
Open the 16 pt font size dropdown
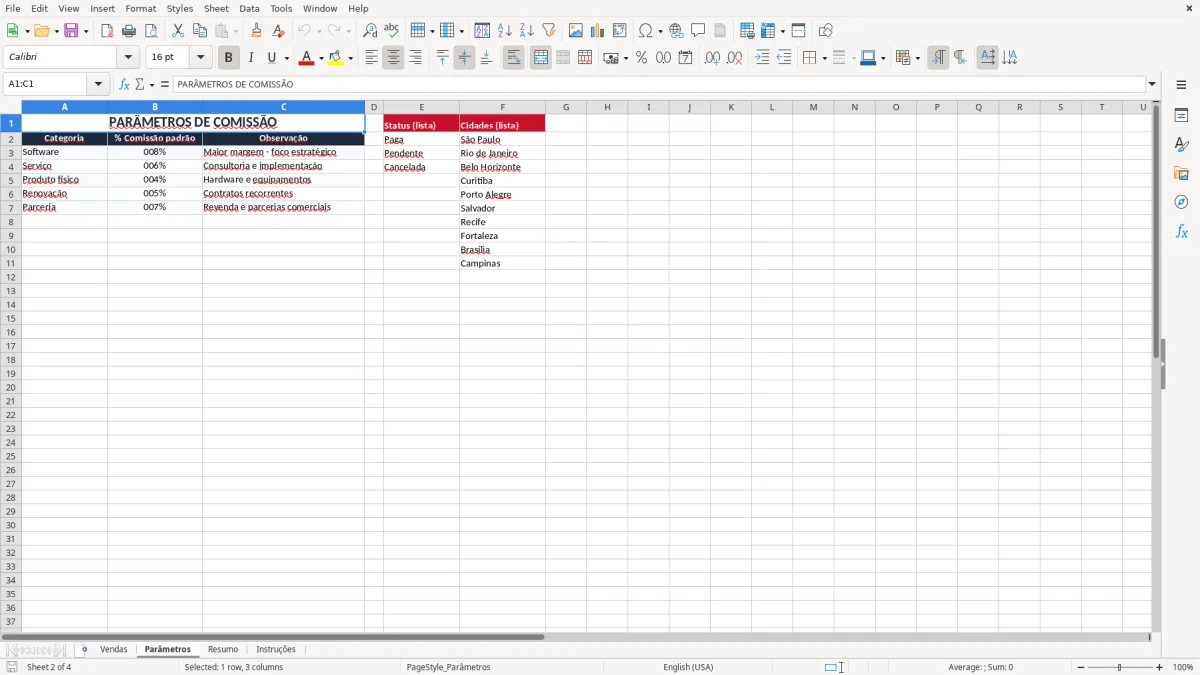[x=200, y=58]
